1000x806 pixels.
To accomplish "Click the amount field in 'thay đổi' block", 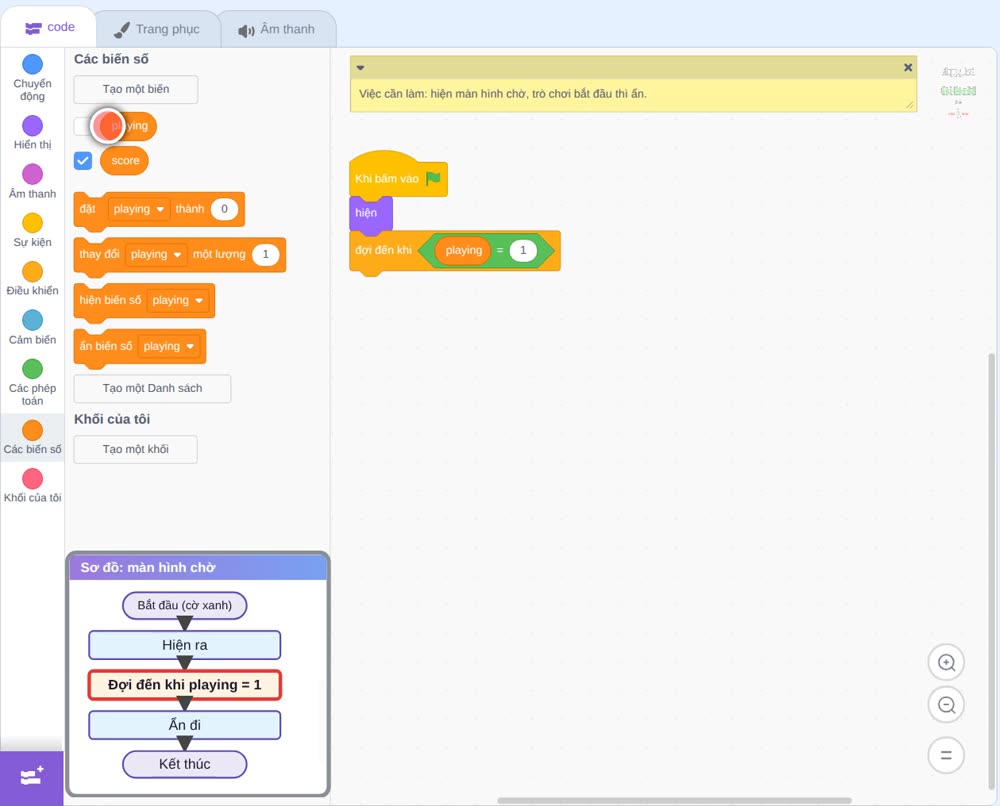I will [x=266, y=254].
